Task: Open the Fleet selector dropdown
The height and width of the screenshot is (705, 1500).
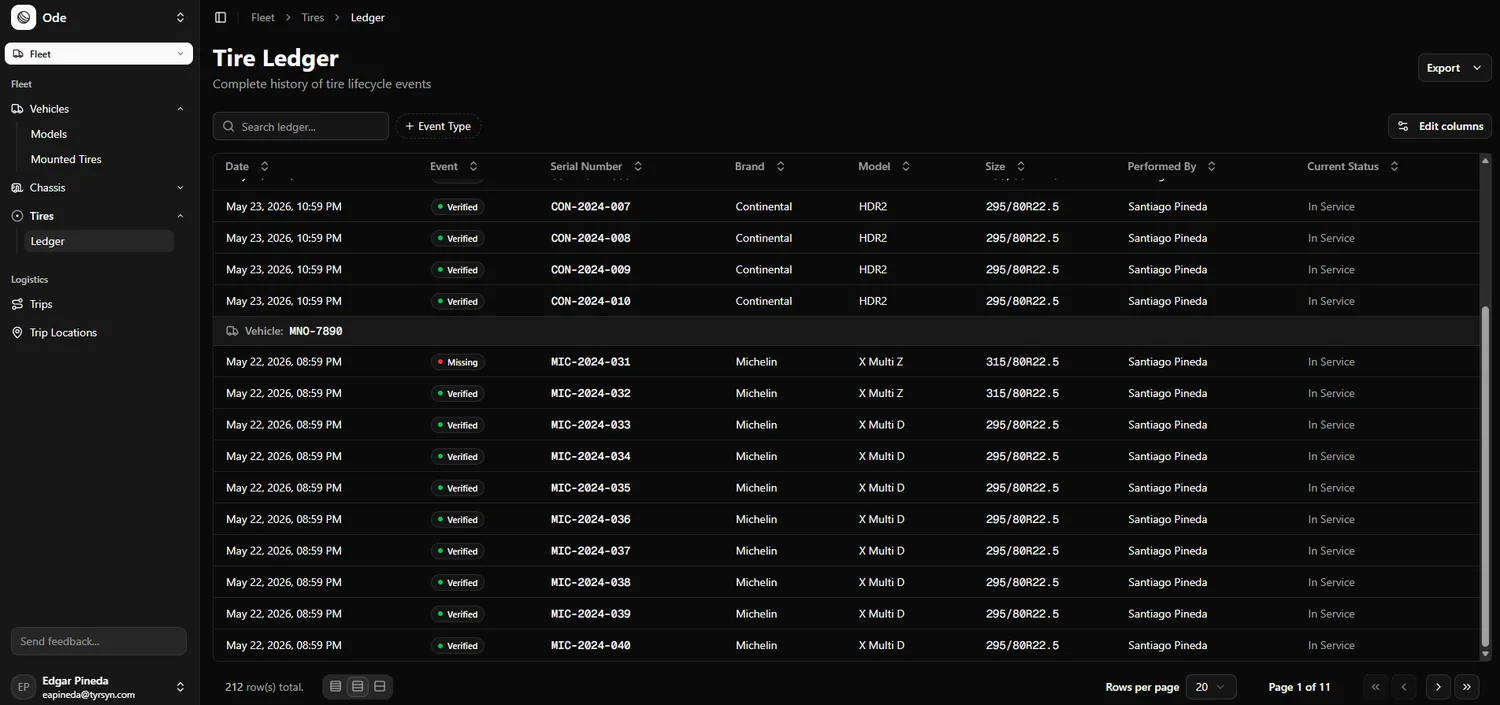Action: (99, 54)
